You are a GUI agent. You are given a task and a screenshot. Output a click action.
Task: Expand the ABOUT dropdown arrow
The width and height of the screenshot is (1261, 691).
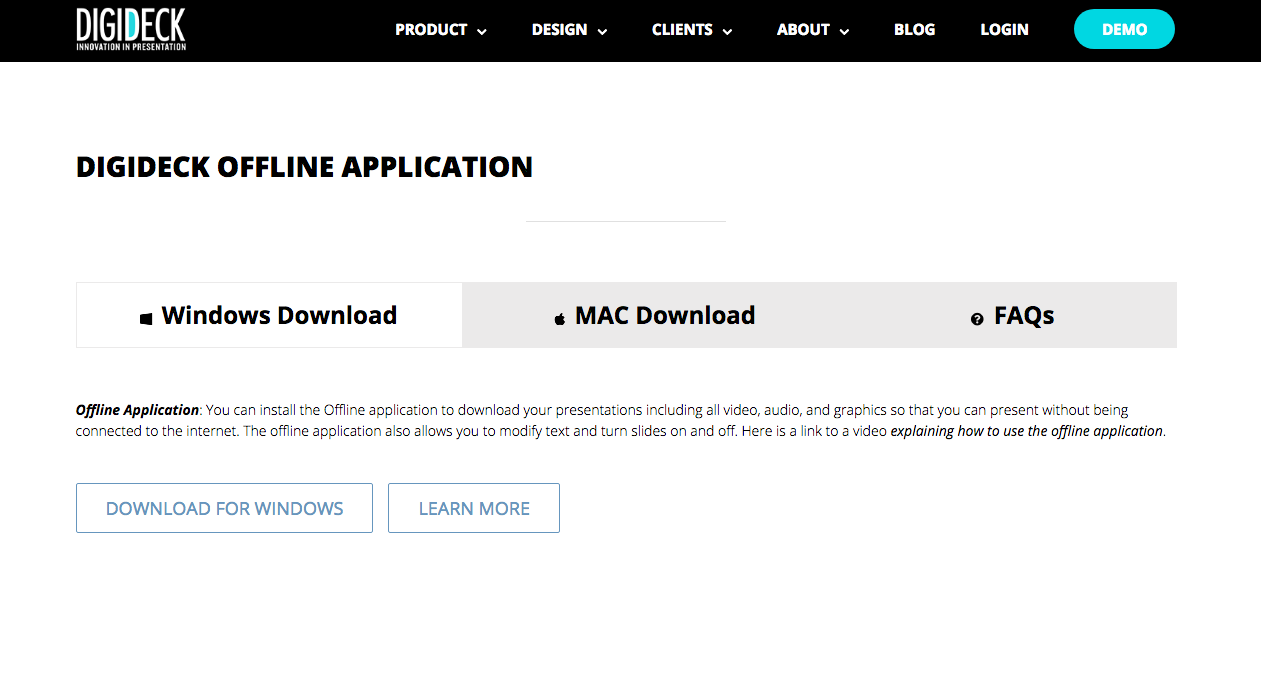(x=844, y=31)
